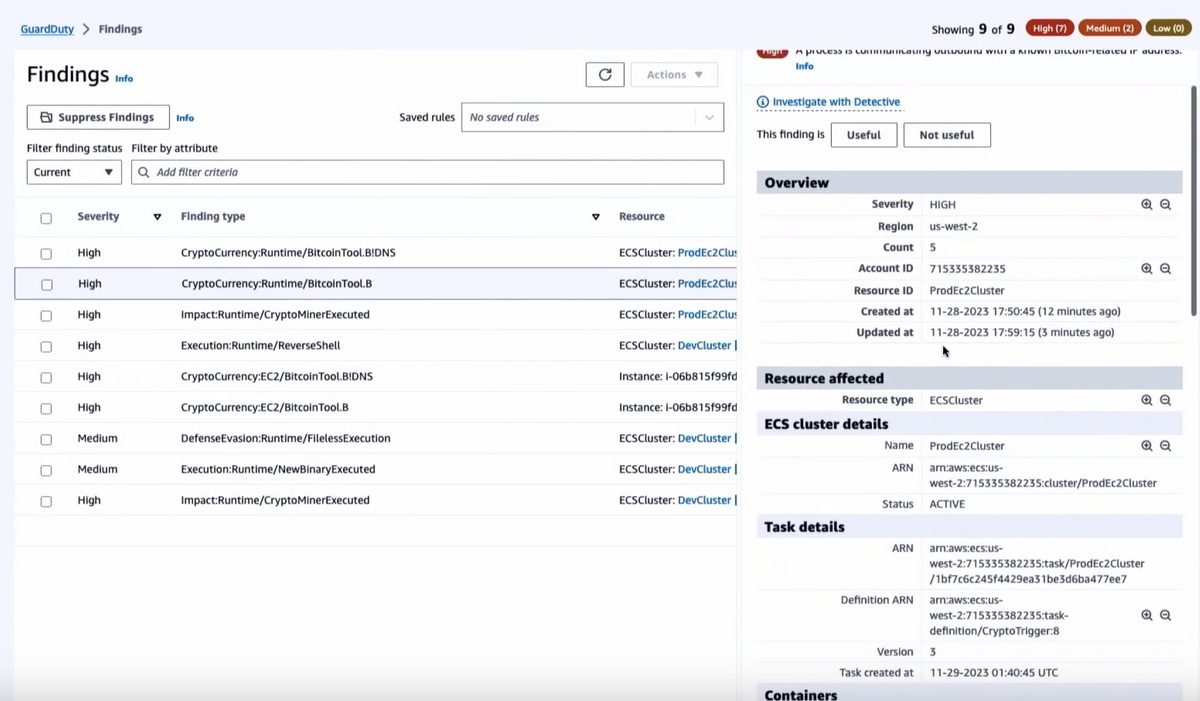Click the Suppress Findings button
1200x701 pixels.
tap(98, 117)
